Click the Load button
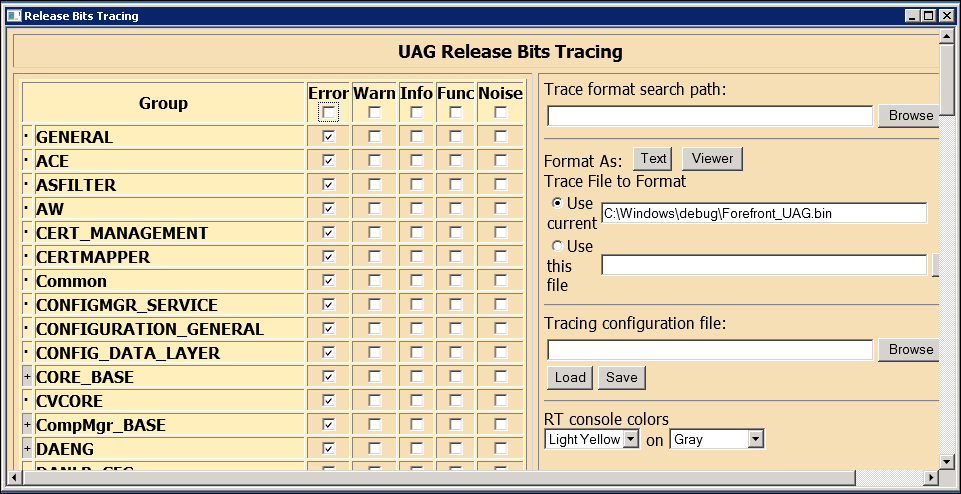 570,378
